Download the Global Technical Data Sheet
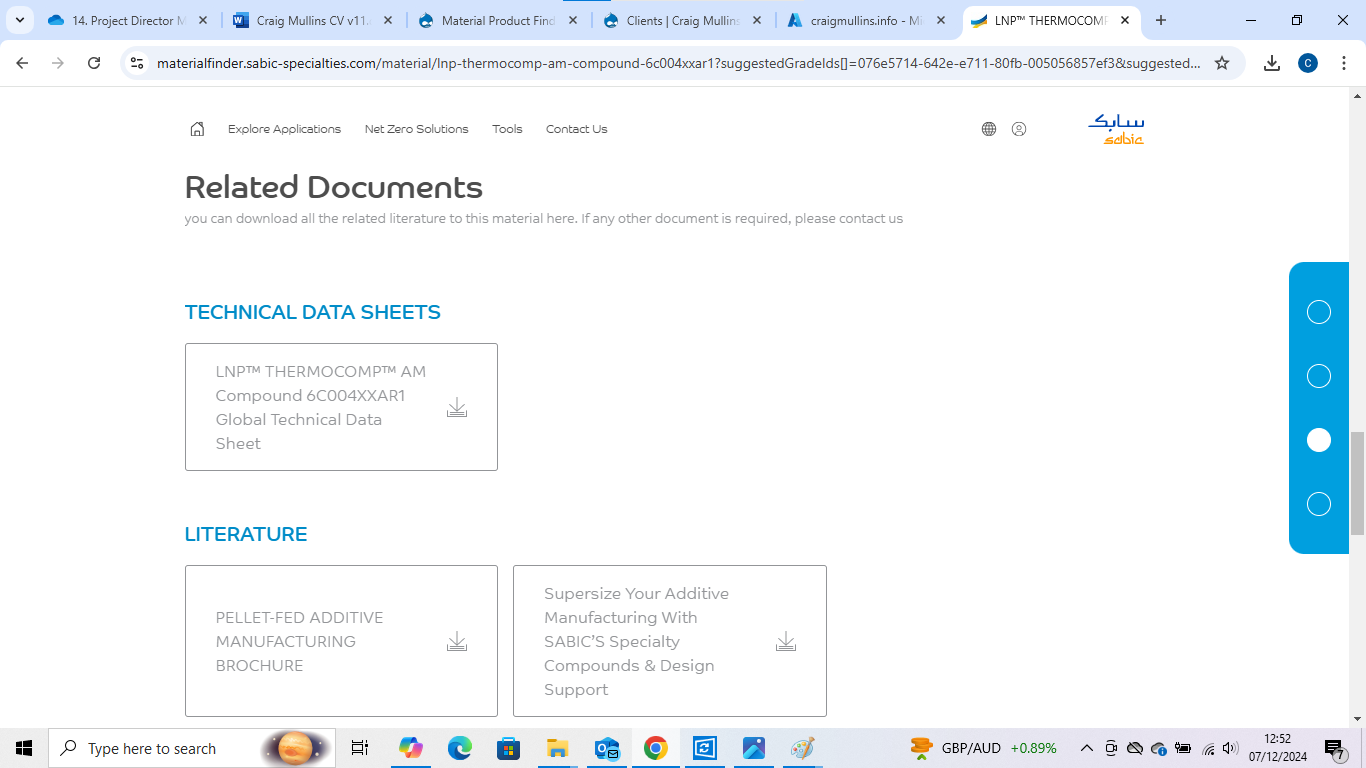 (457, 407)
